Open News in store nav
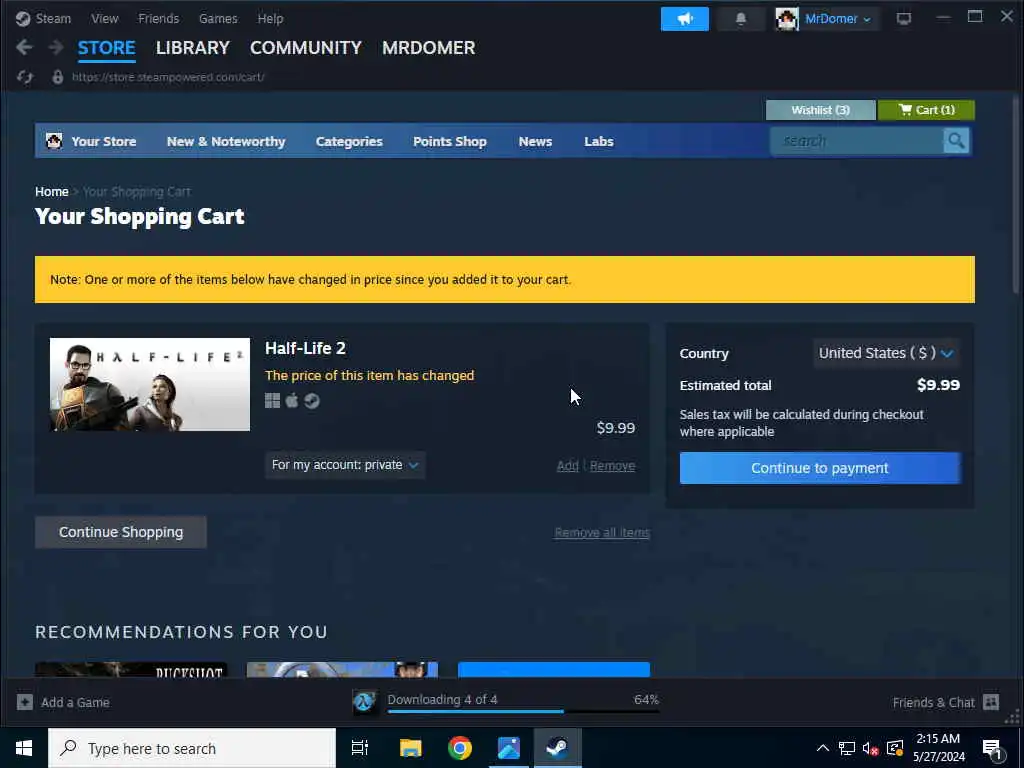 (x=536, y=141)
